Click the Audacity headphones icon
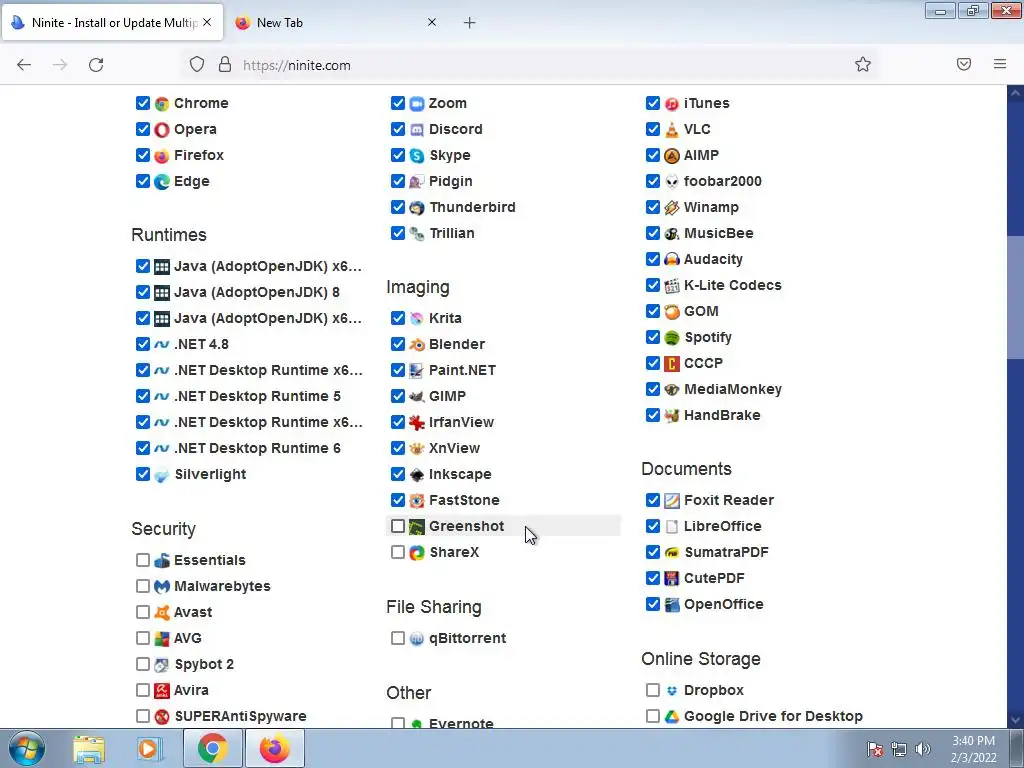1024x768 pixels. 672,259
